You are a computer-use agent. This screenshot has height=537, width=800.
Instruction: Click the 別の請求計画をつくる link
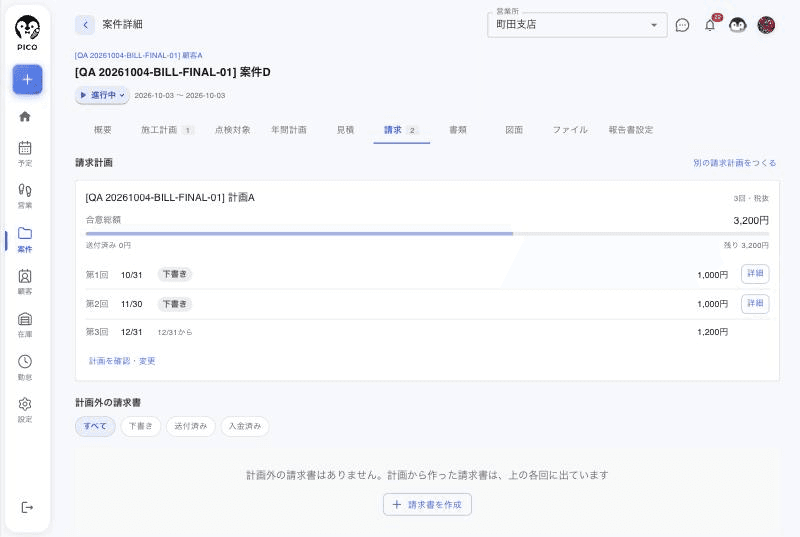click(734, 163)
